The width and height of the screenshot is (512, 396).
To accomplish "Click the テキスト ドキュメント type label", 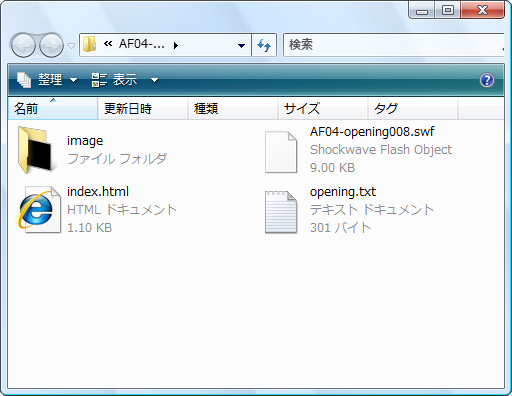I will (x=372, y=210).
